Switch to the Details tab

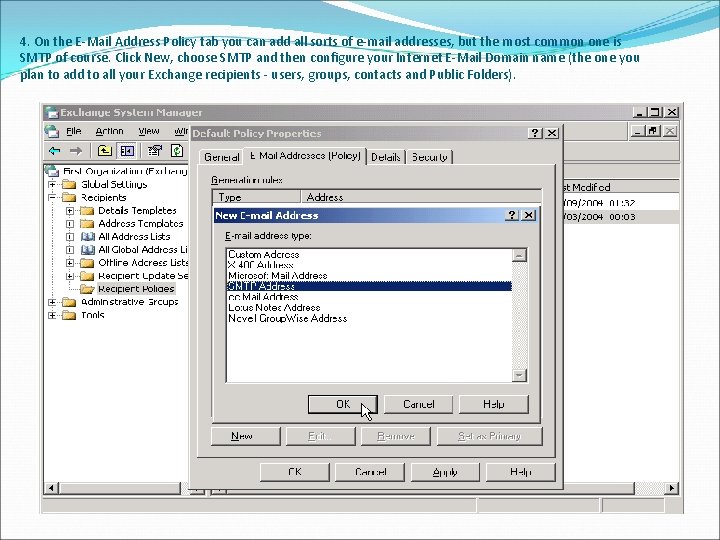click(386, 157)
